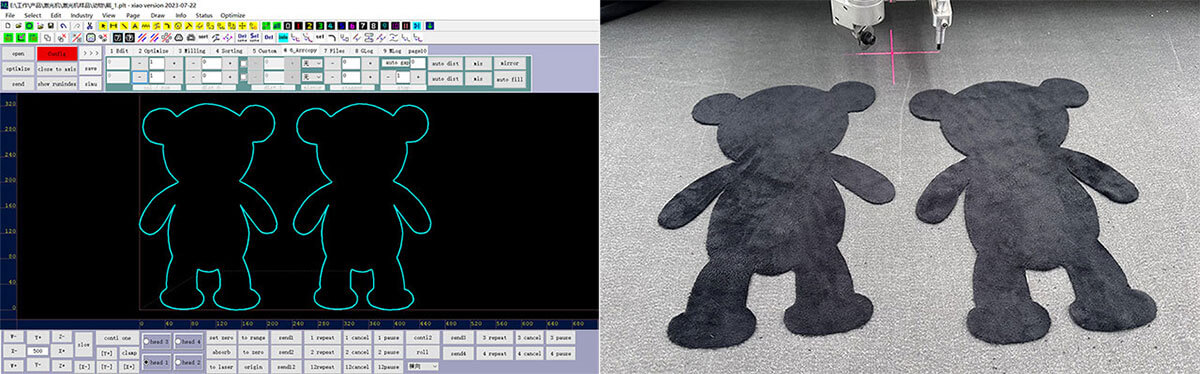This screenshot has height=374, width=1200.
Task: Click the '3 cancel' button
Action: tap(529, 338)
